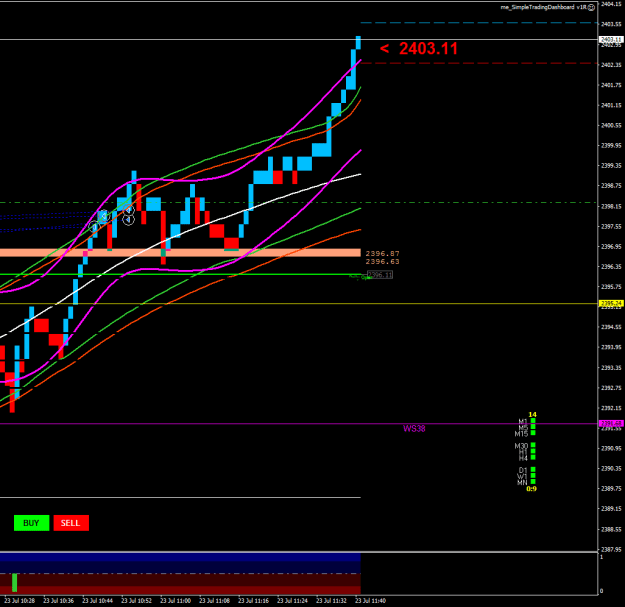
Task: Click the yellow 14 counter above M1
Action: pyautogui.click(x=532, y=414)
